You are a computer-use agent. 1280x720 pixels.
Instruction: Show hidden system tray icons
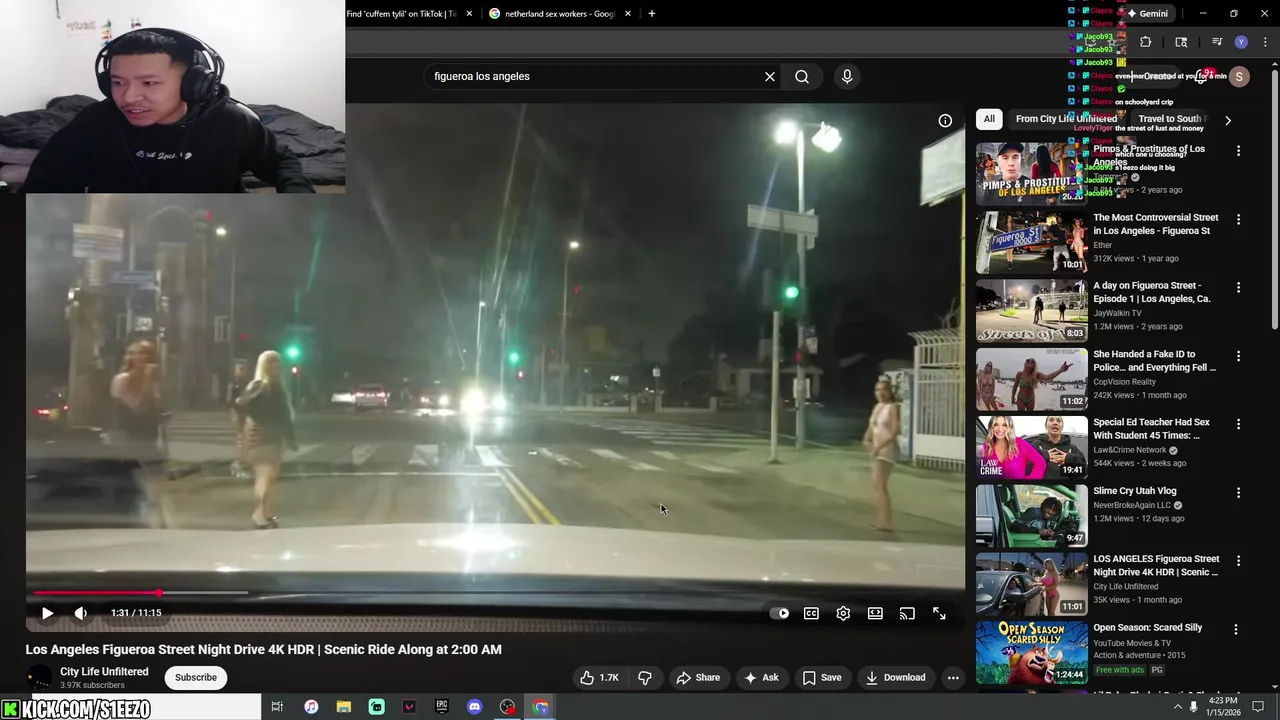coord(1177,707)
